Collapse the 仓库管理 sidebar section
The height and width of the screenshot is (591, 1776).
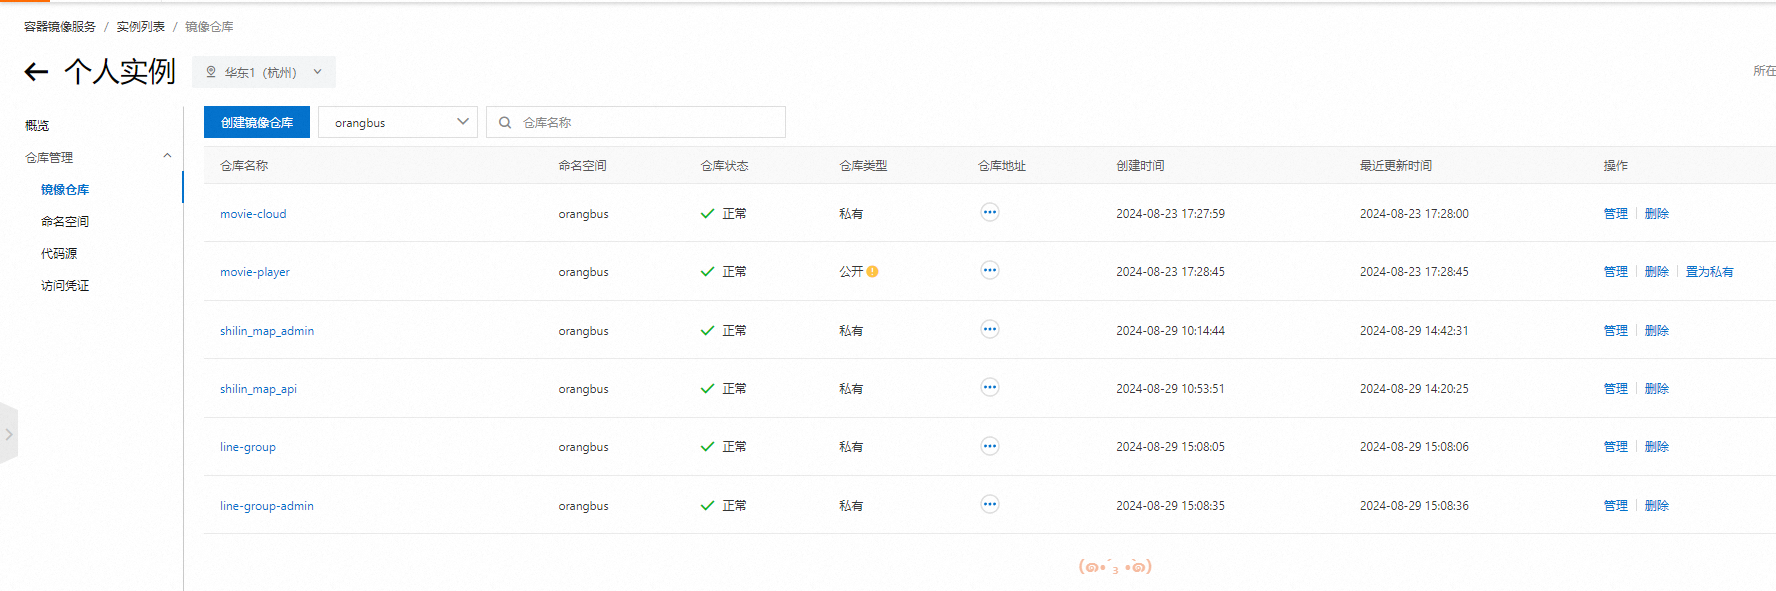167,157
